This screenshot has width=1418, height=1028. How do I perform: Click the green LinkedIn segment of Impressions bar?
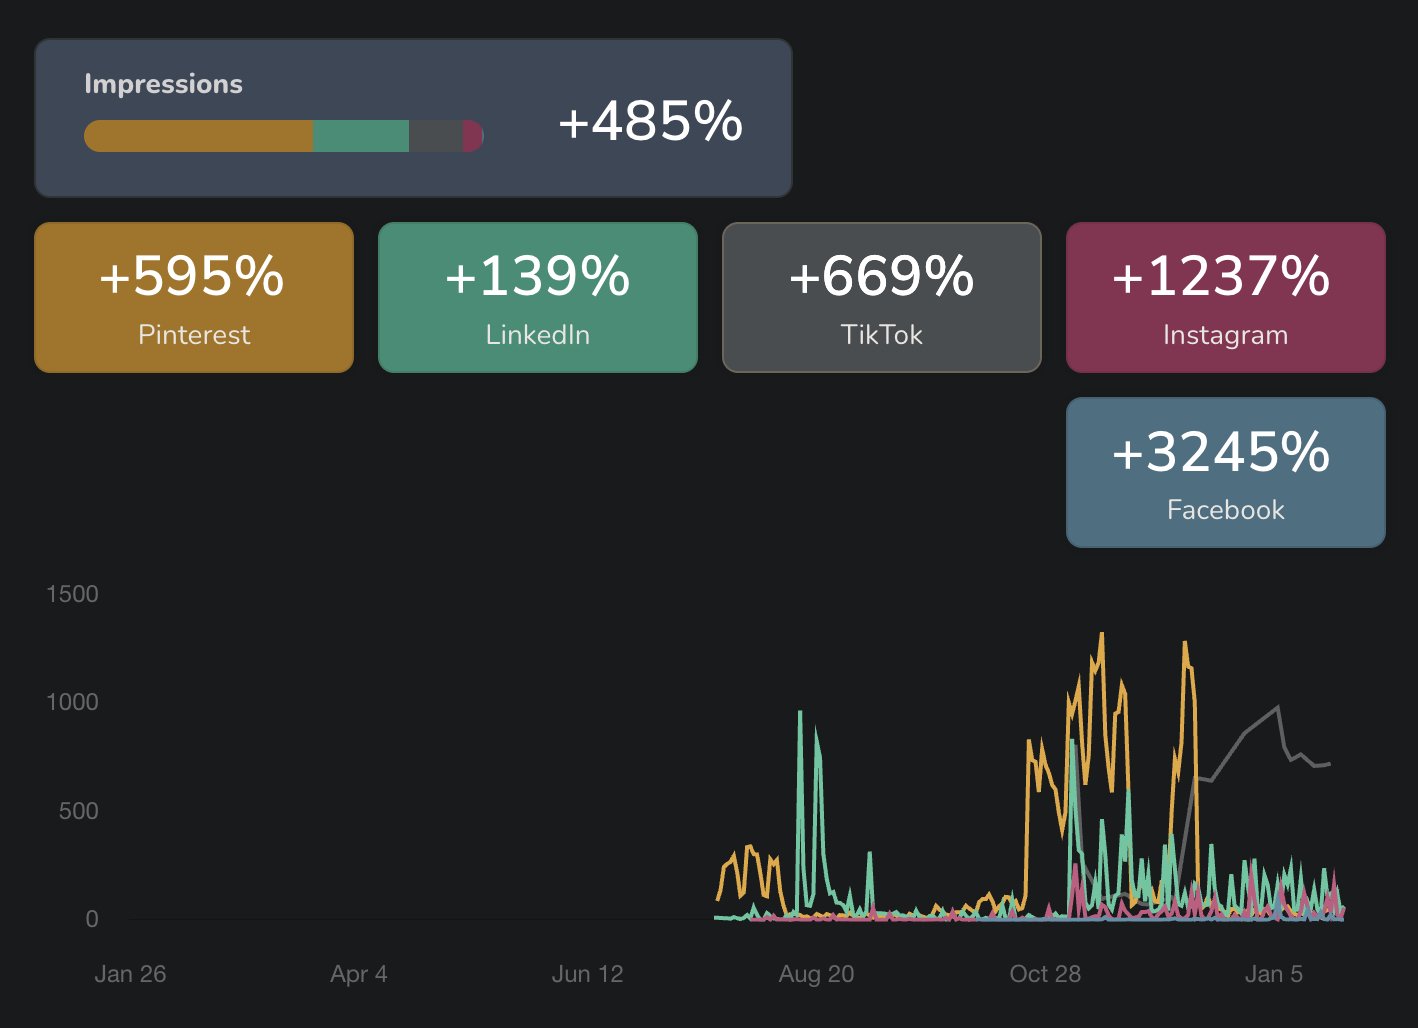pyautogui.click(x=361, y=136)
